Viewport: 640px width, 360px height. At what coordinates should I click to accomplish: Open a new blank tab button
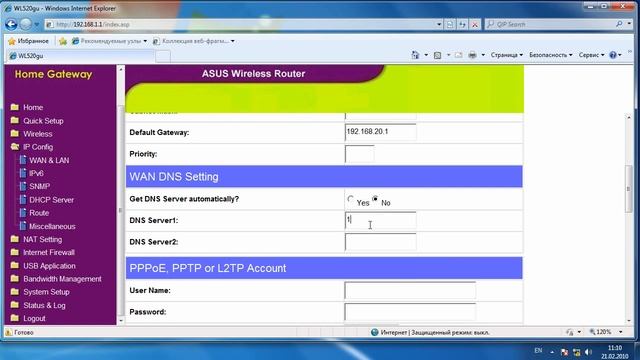click(x=163, y=56)
